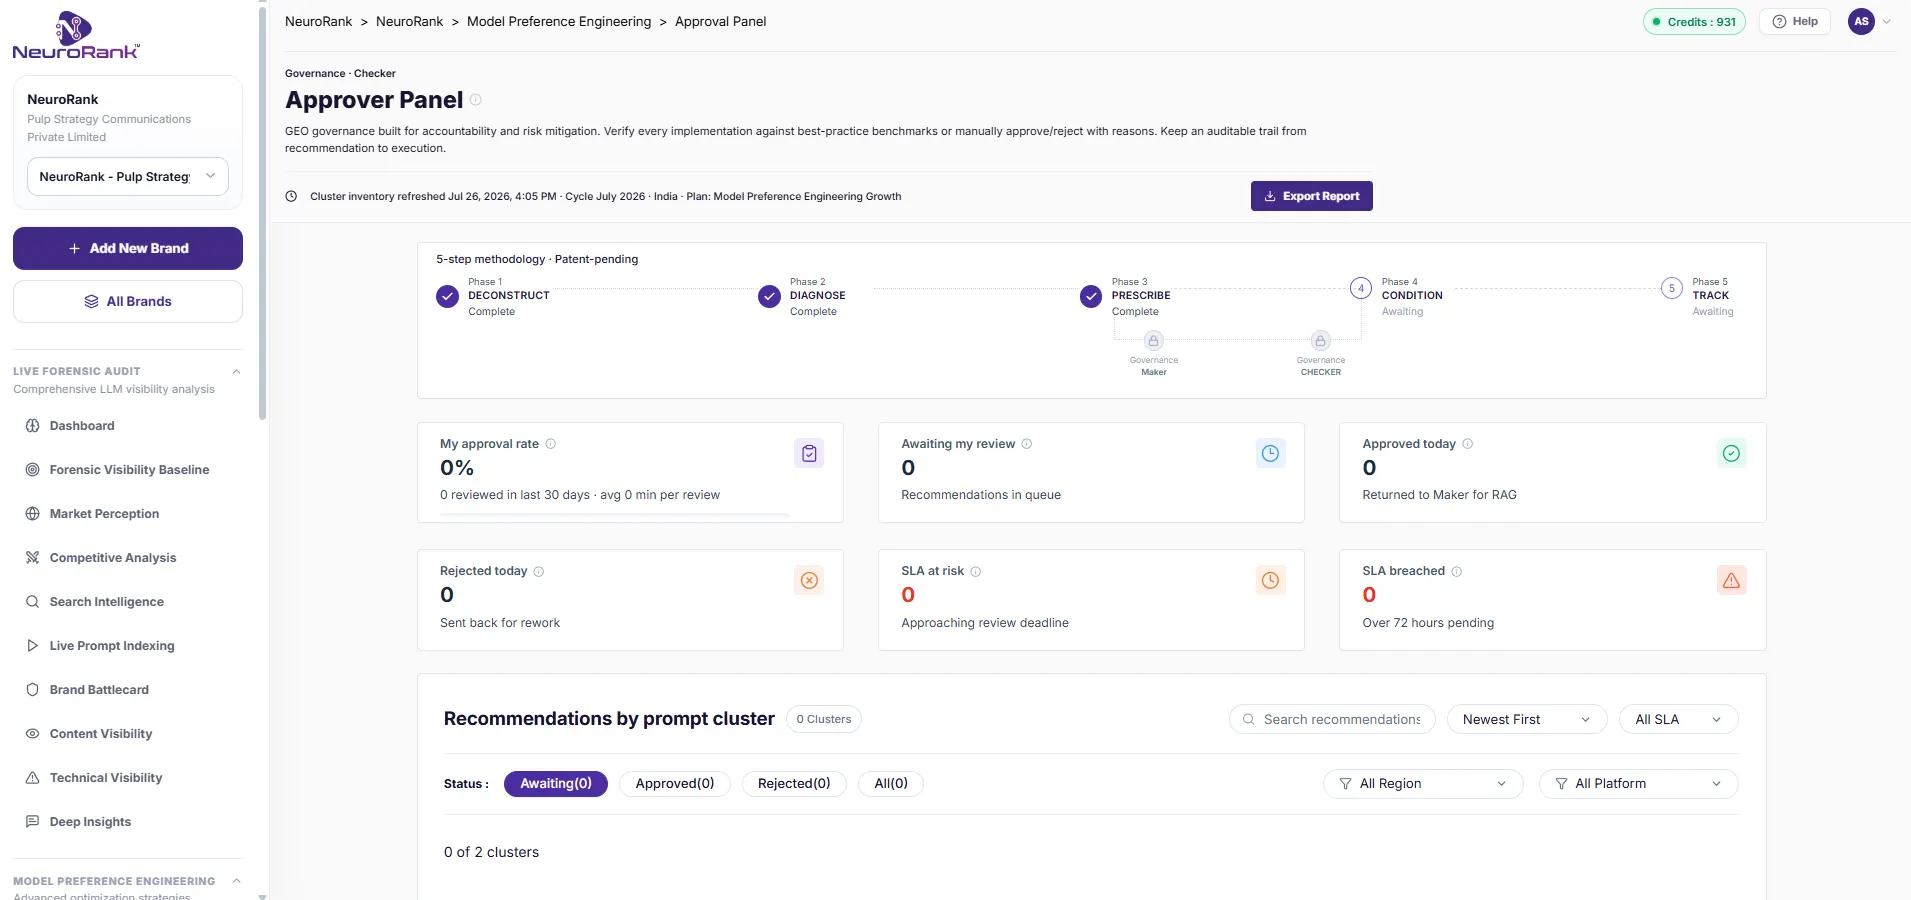Click the sidebar vertical scrollbar

click(262, 212)
